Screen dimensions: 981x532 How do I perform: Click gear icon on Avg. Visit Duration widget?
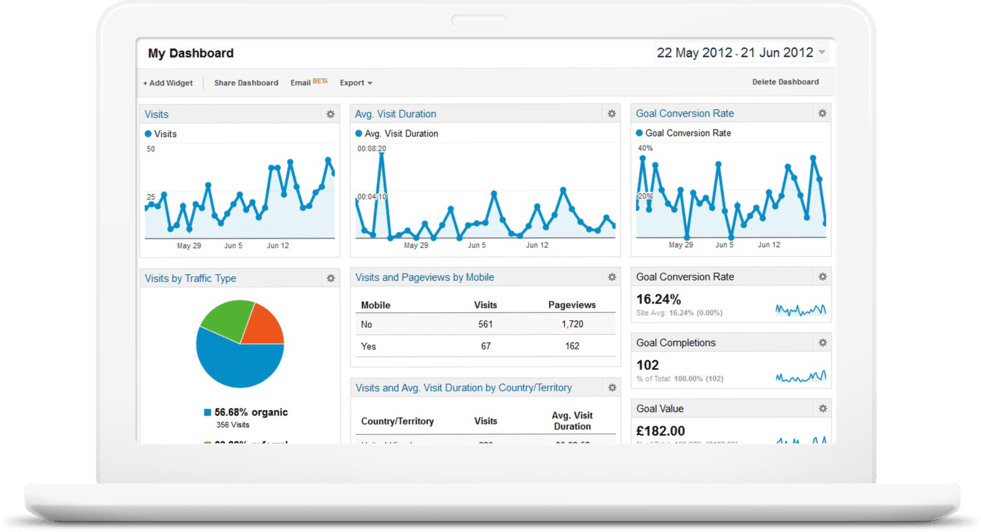click(x=612, y=114)
